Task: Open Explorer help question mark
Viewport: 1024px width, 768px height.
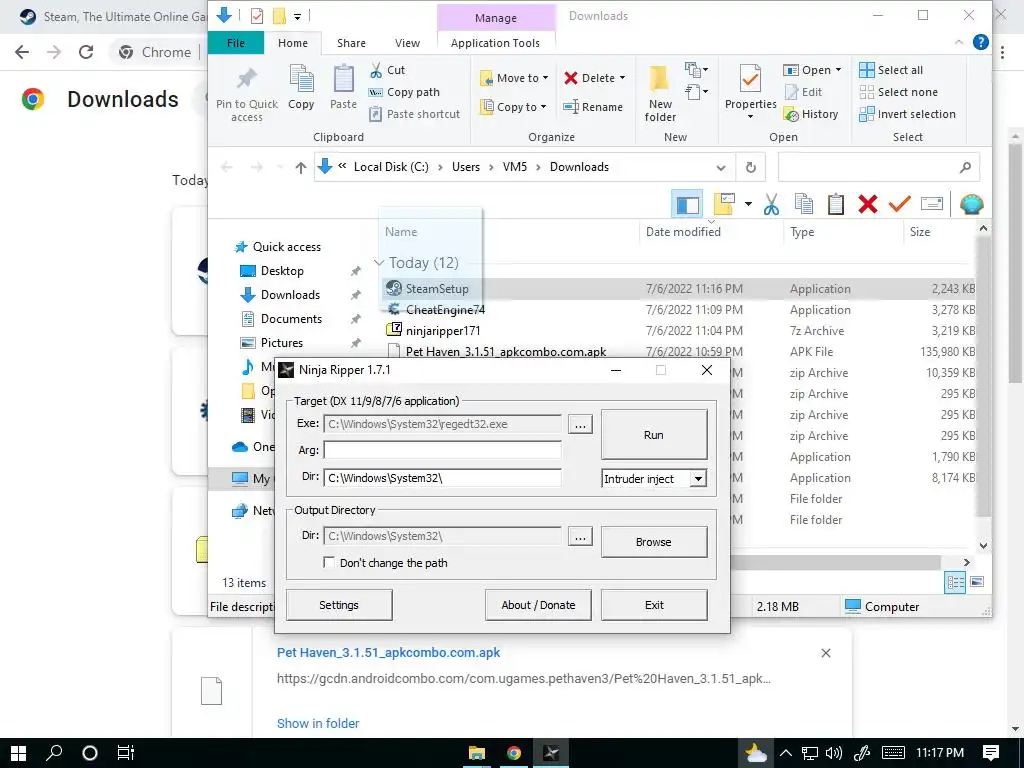Action: 980,42
